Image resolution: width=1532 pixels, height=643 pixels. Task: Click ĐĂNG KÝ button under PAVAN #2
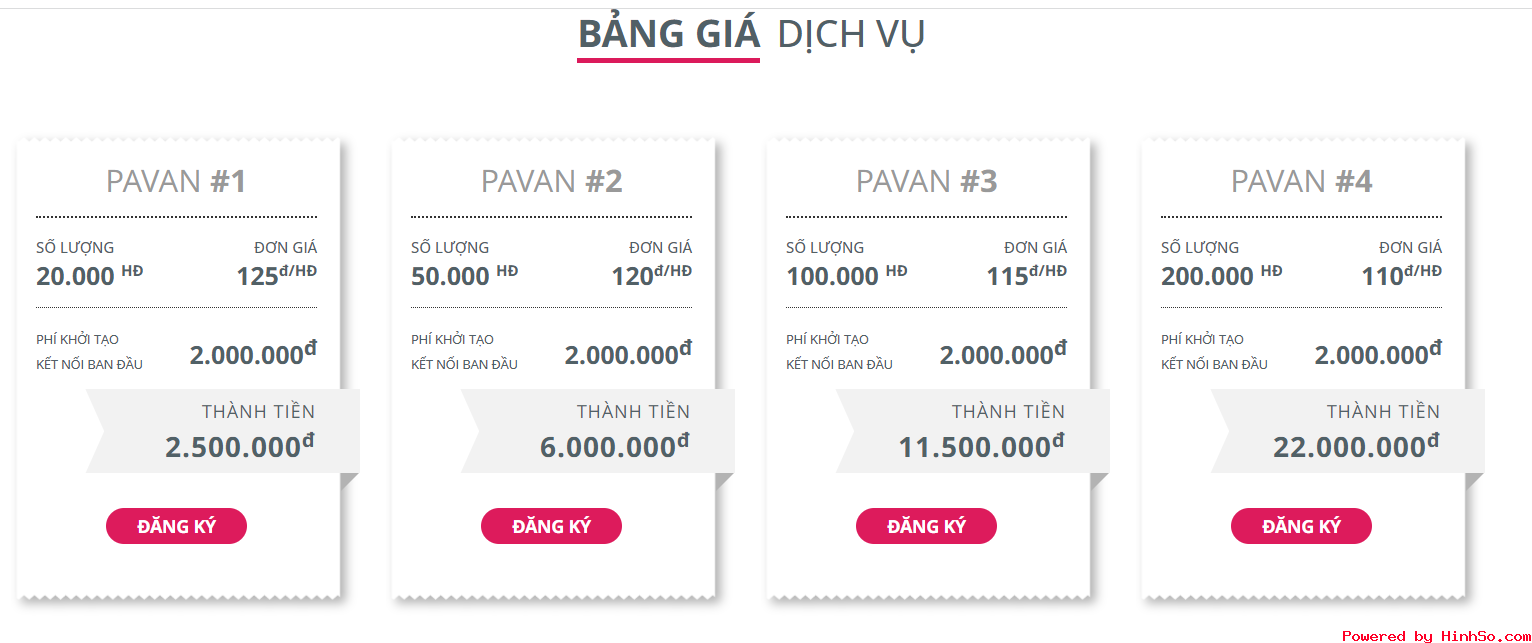pyautogui.click(x=551, y=526)
